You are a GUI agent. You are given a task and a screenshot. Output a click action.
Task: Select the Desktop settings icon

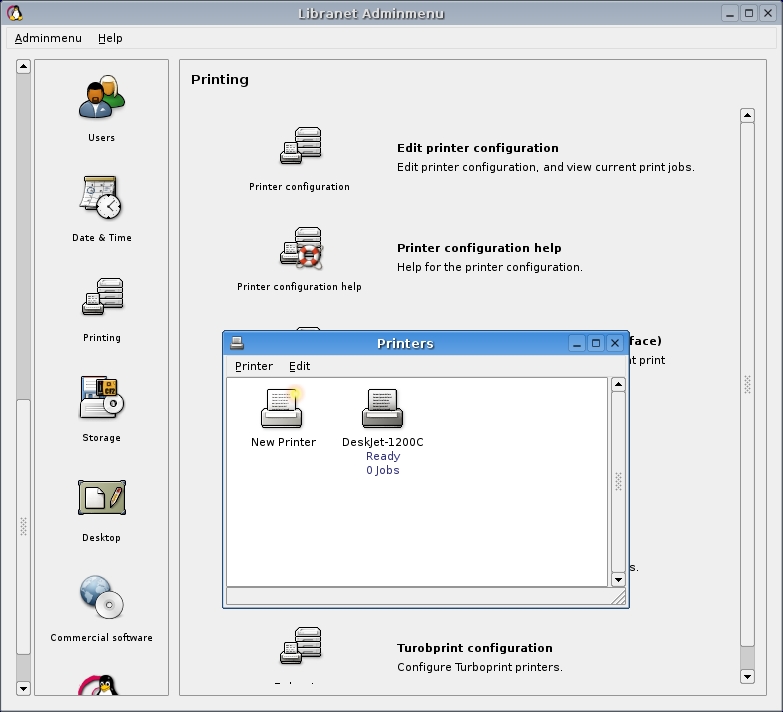point(101,498)
